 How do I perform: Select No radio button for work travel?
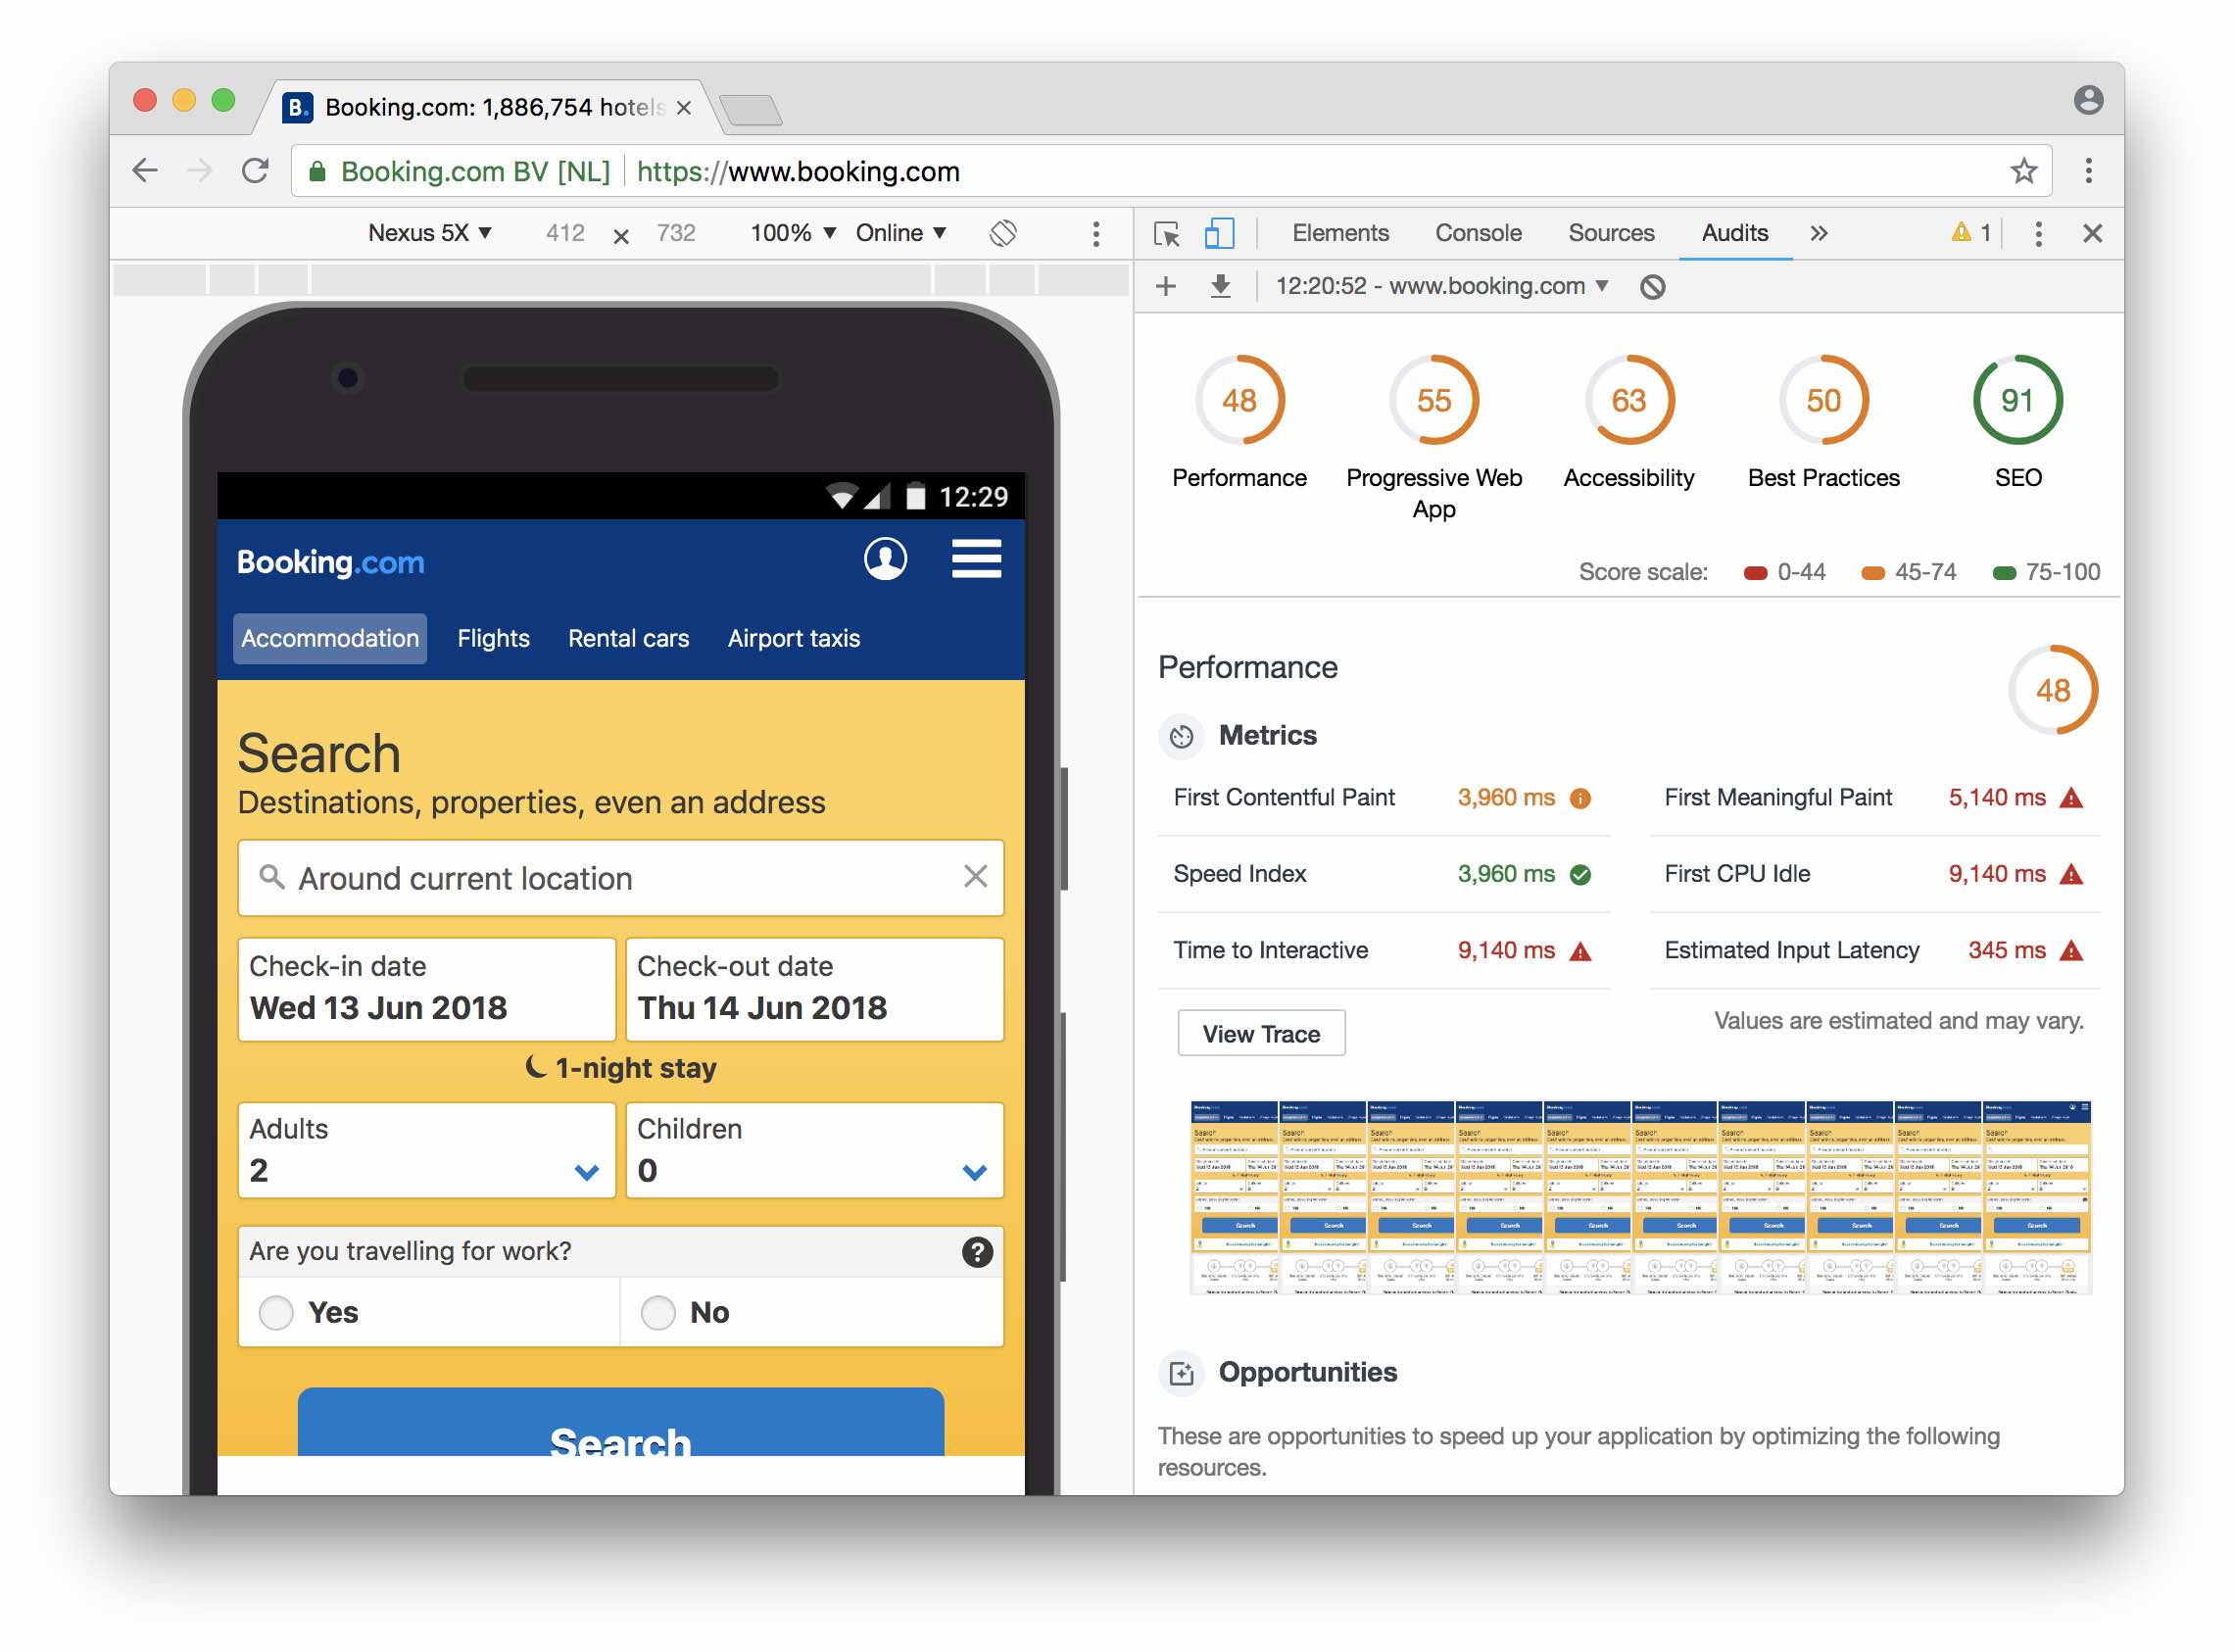point(660,1312)
